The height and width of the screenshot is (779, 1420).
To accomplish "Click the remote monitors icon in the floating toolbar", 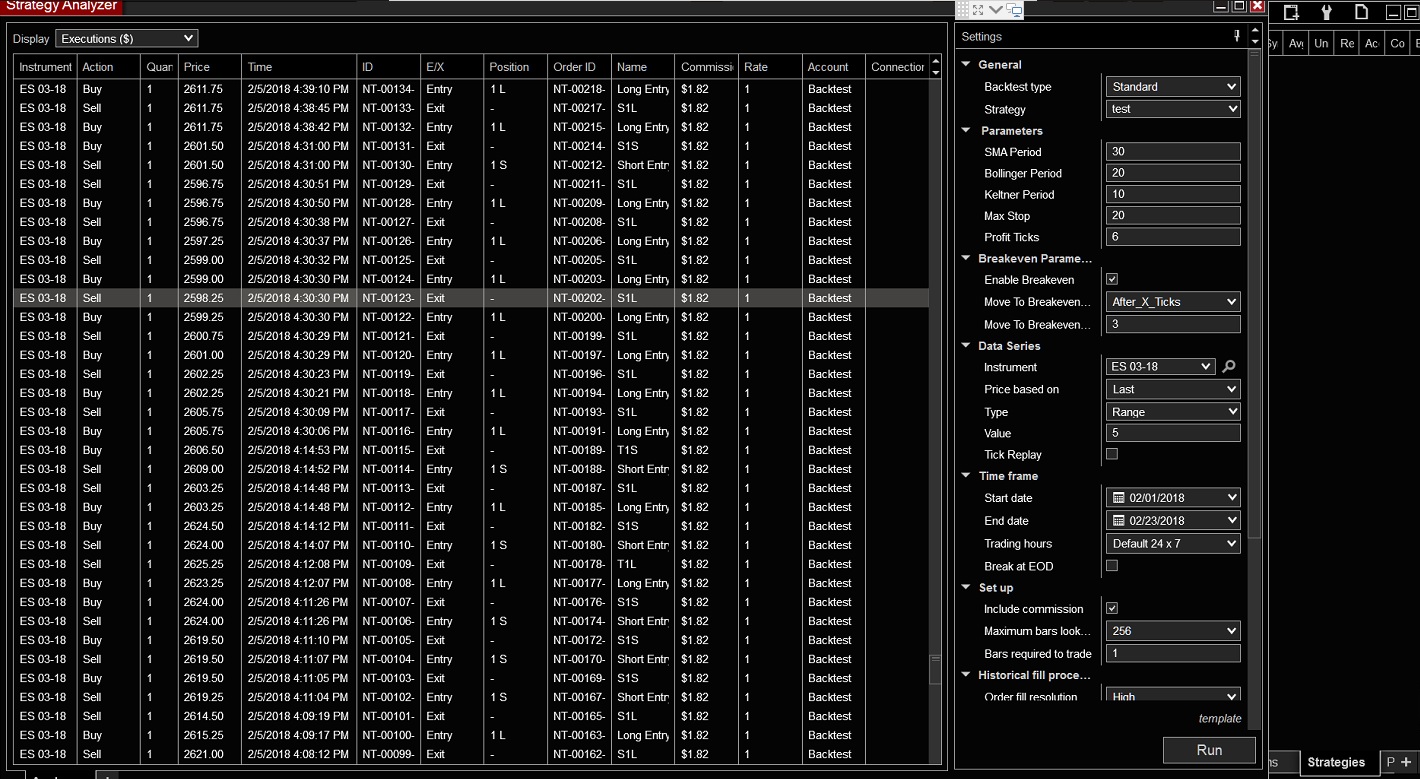I will [1014, 10].
